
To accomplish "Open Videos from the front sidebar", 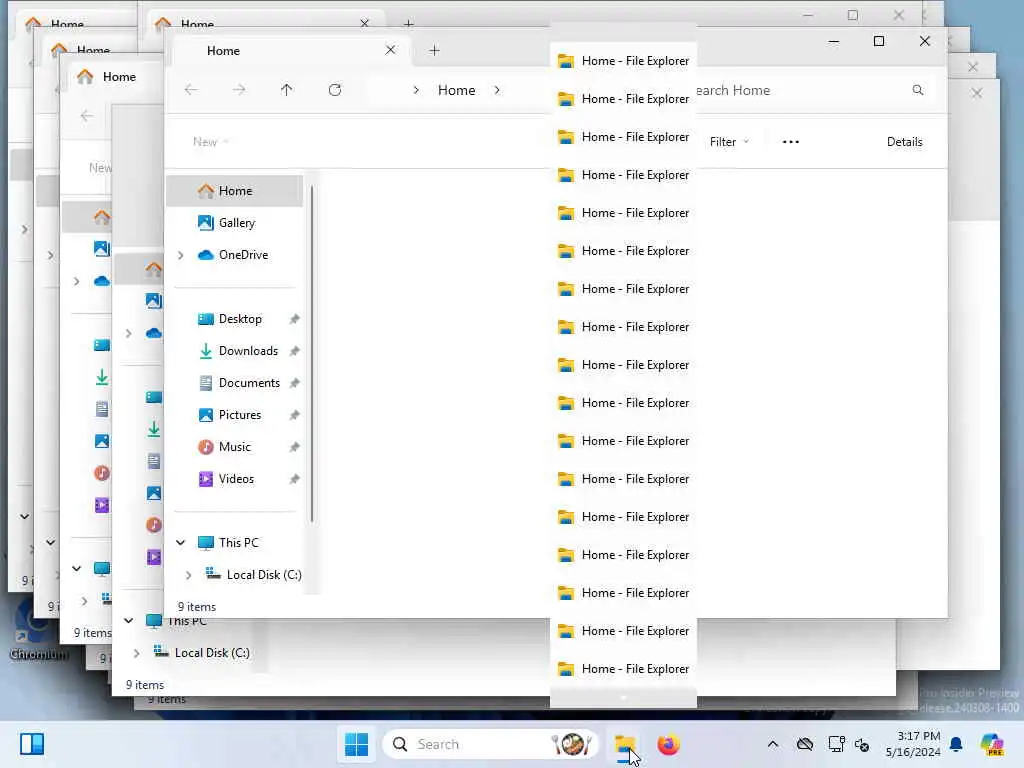I will click(235, 479).
